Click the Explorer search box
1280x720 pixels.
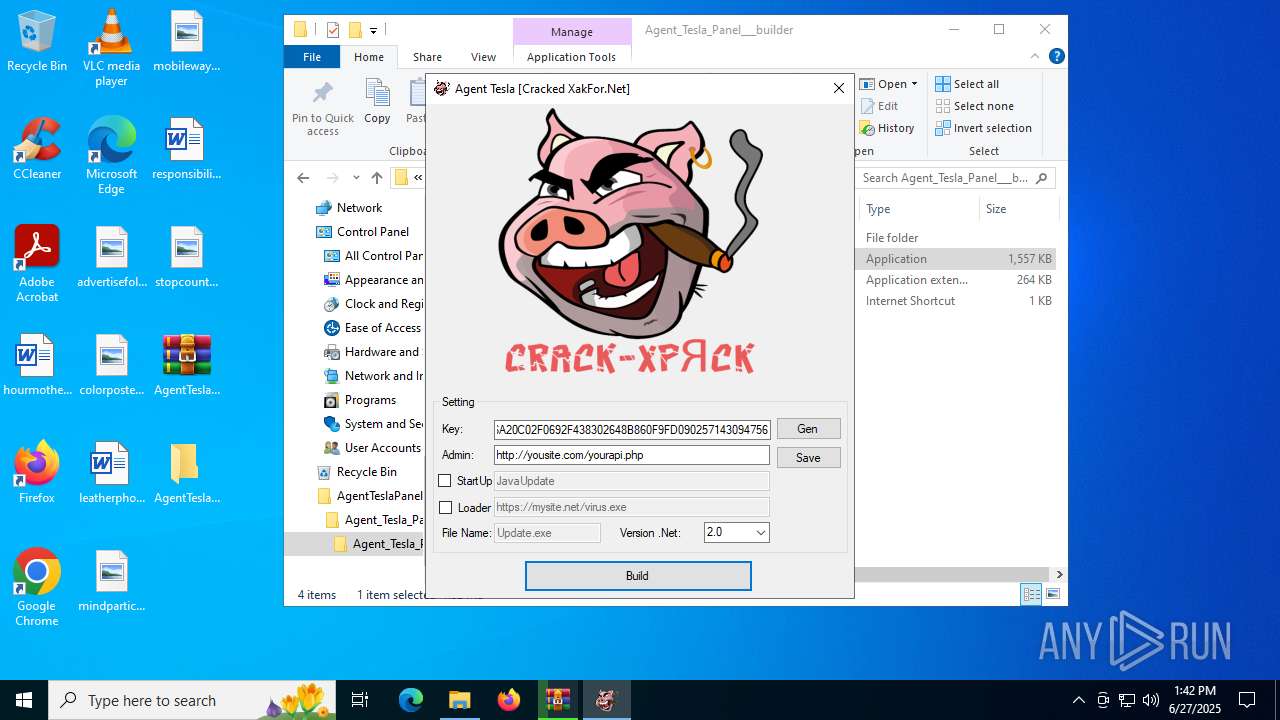[957, 178]
